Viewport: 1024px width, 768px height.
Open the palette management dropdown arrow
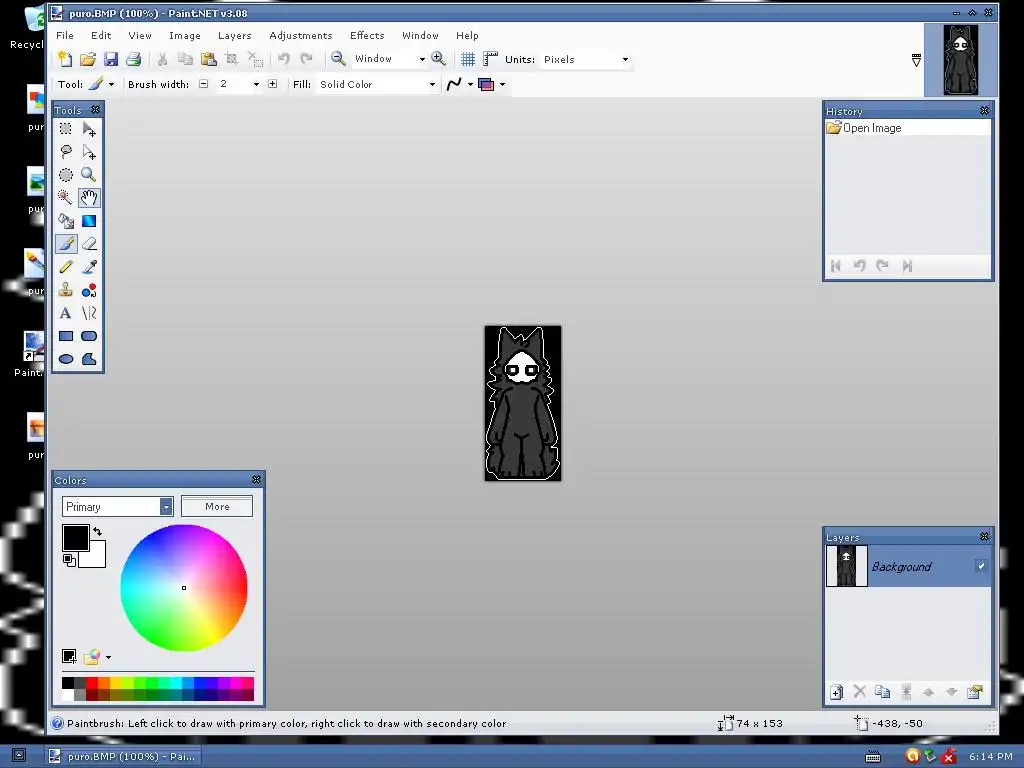(108, 657)
